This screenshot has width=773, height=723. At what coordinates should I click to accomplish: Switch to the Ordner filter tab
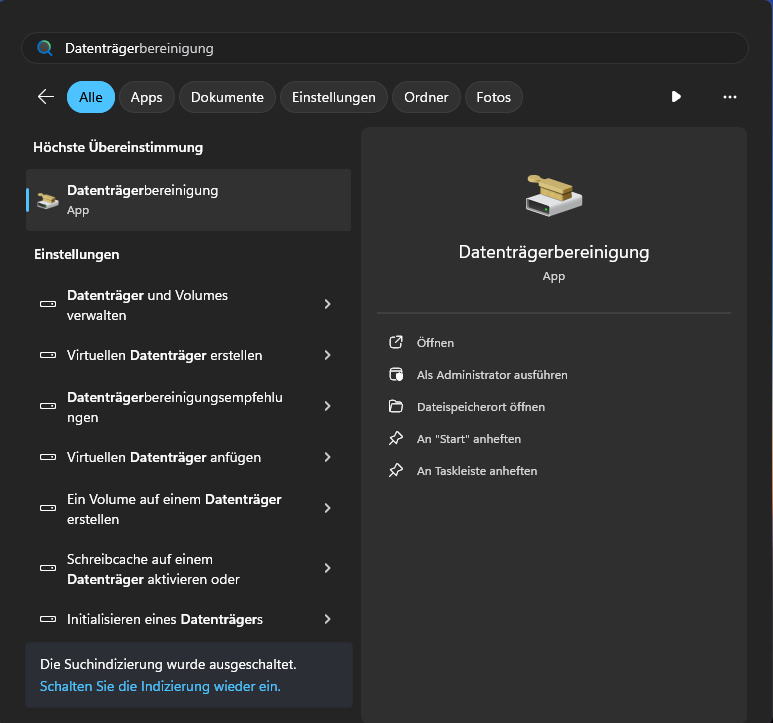pos(426,97)
